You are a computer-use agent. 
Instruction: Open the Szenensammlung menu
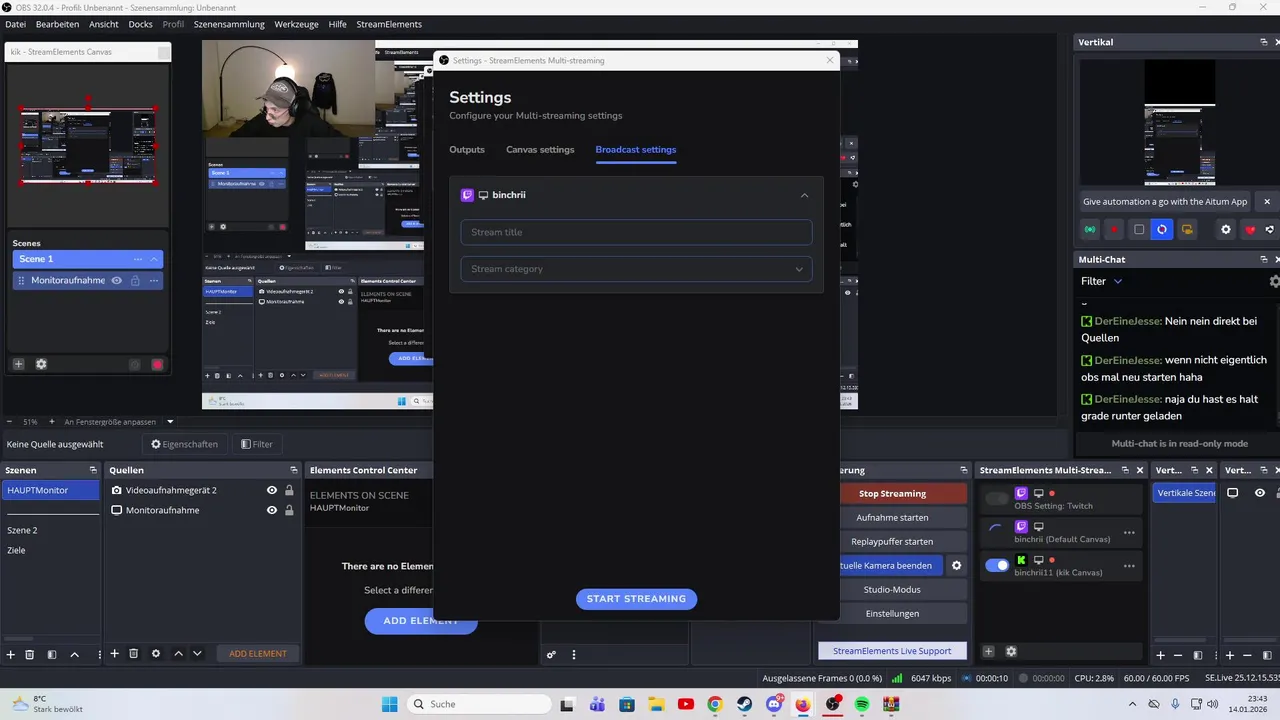[229, 24]
